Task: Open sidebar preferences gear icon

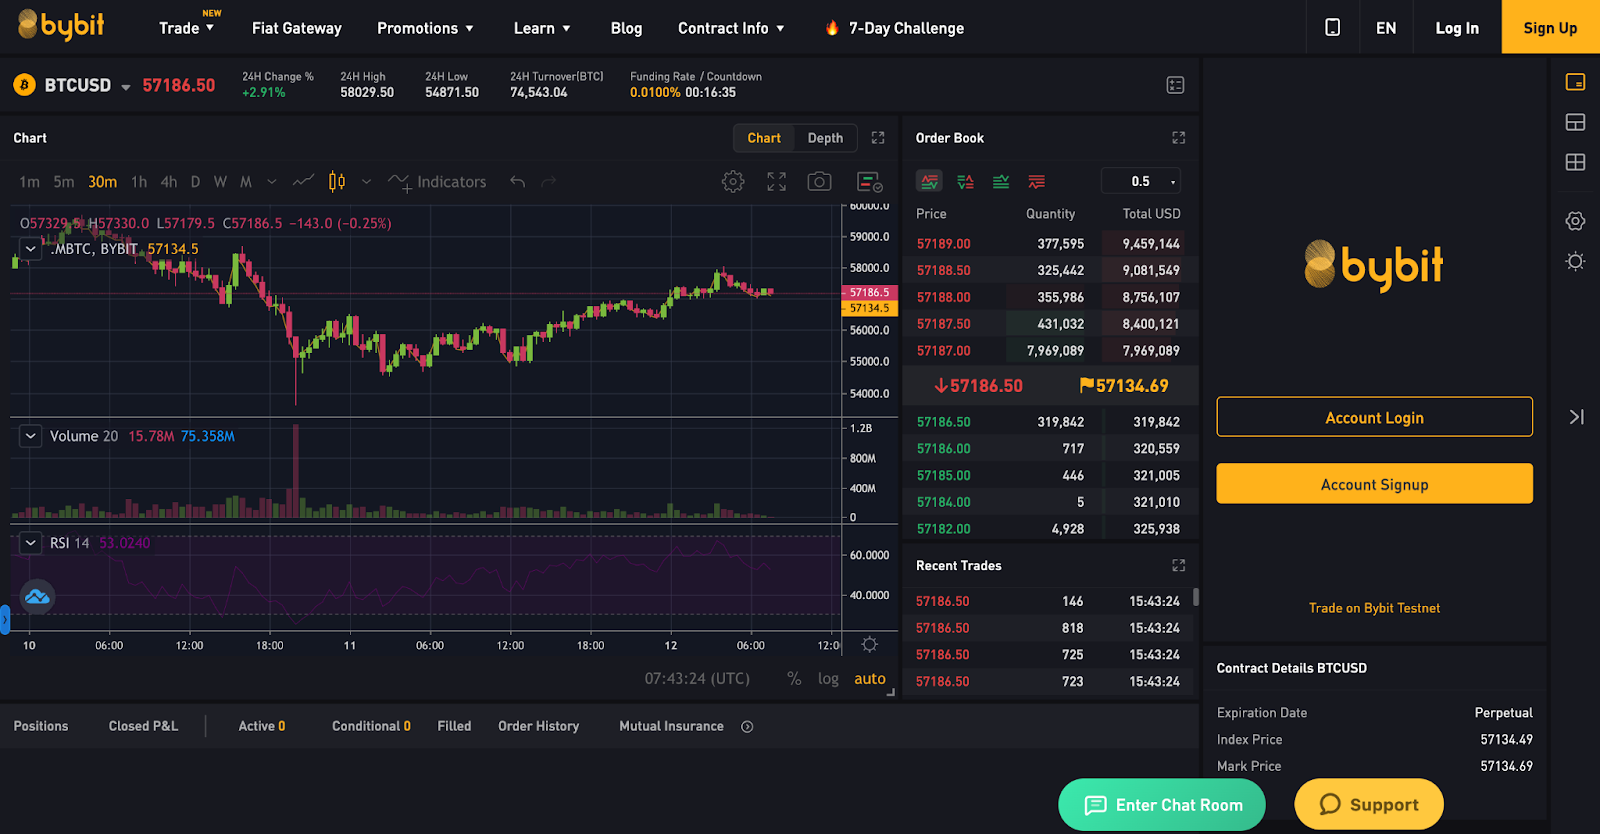Action: click(1575, 221)
